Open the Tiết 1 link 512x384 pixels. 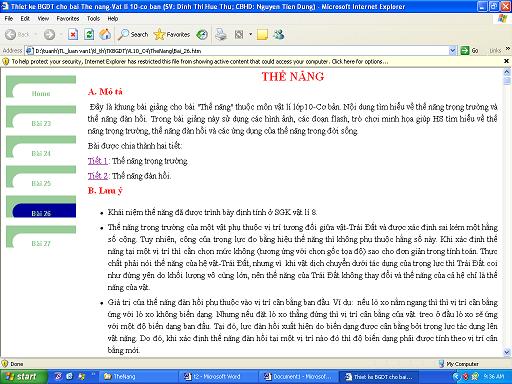(x=98, y=161)
